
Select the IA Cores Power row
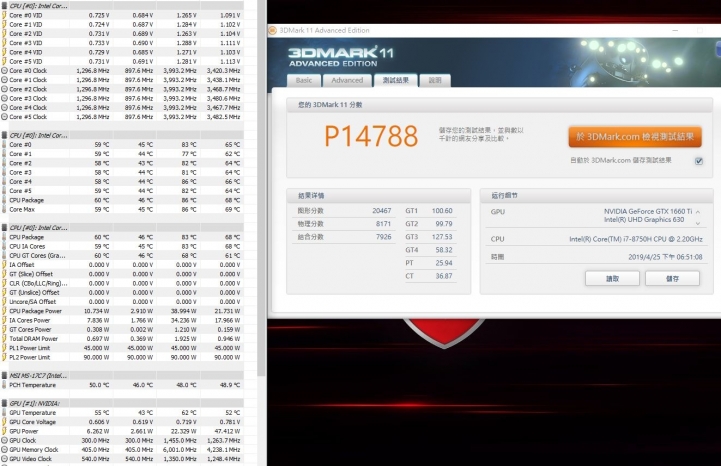[122, 320]
